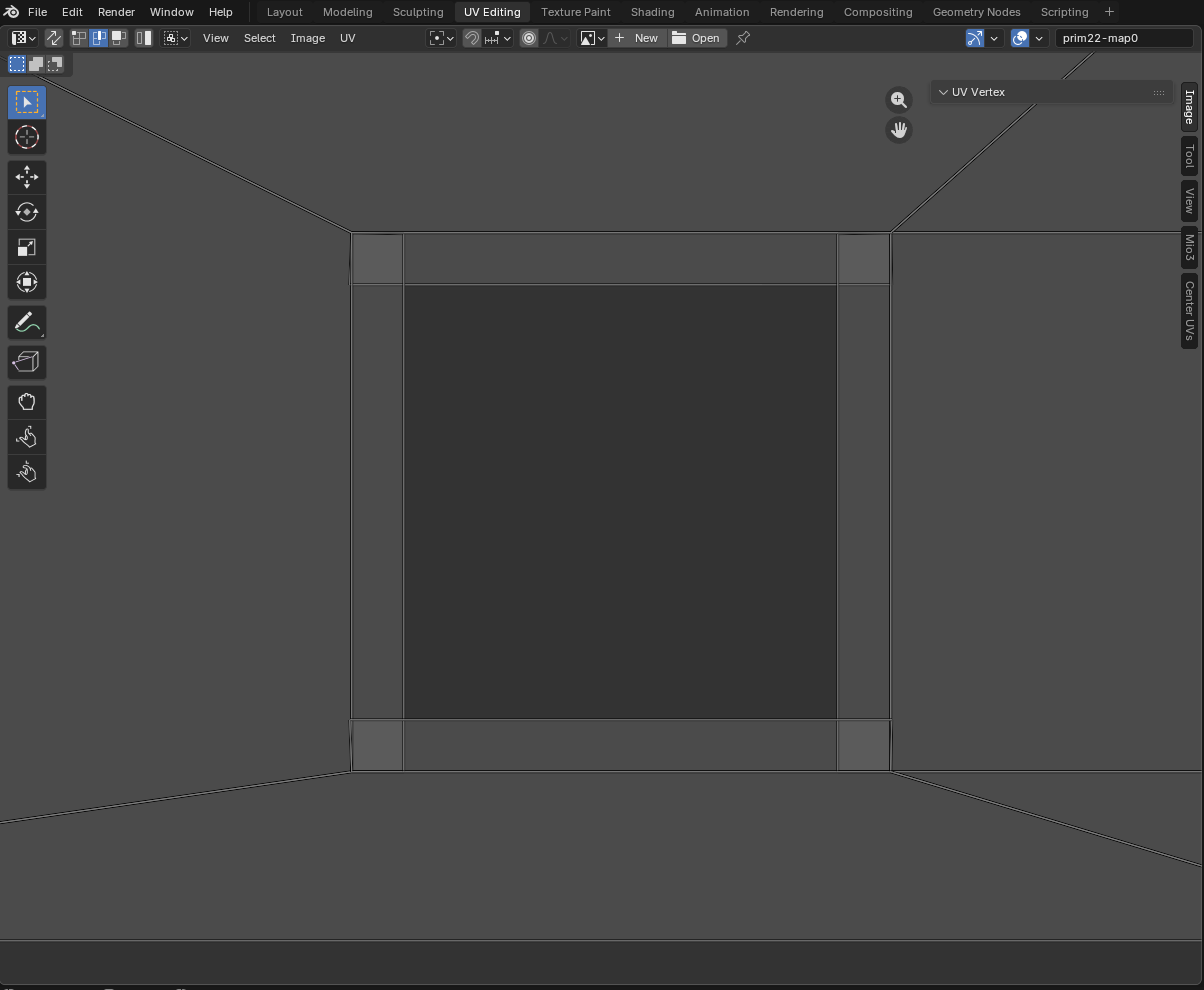
Task: Activate the Scale tool in toolbar
Action: (27, 247)
